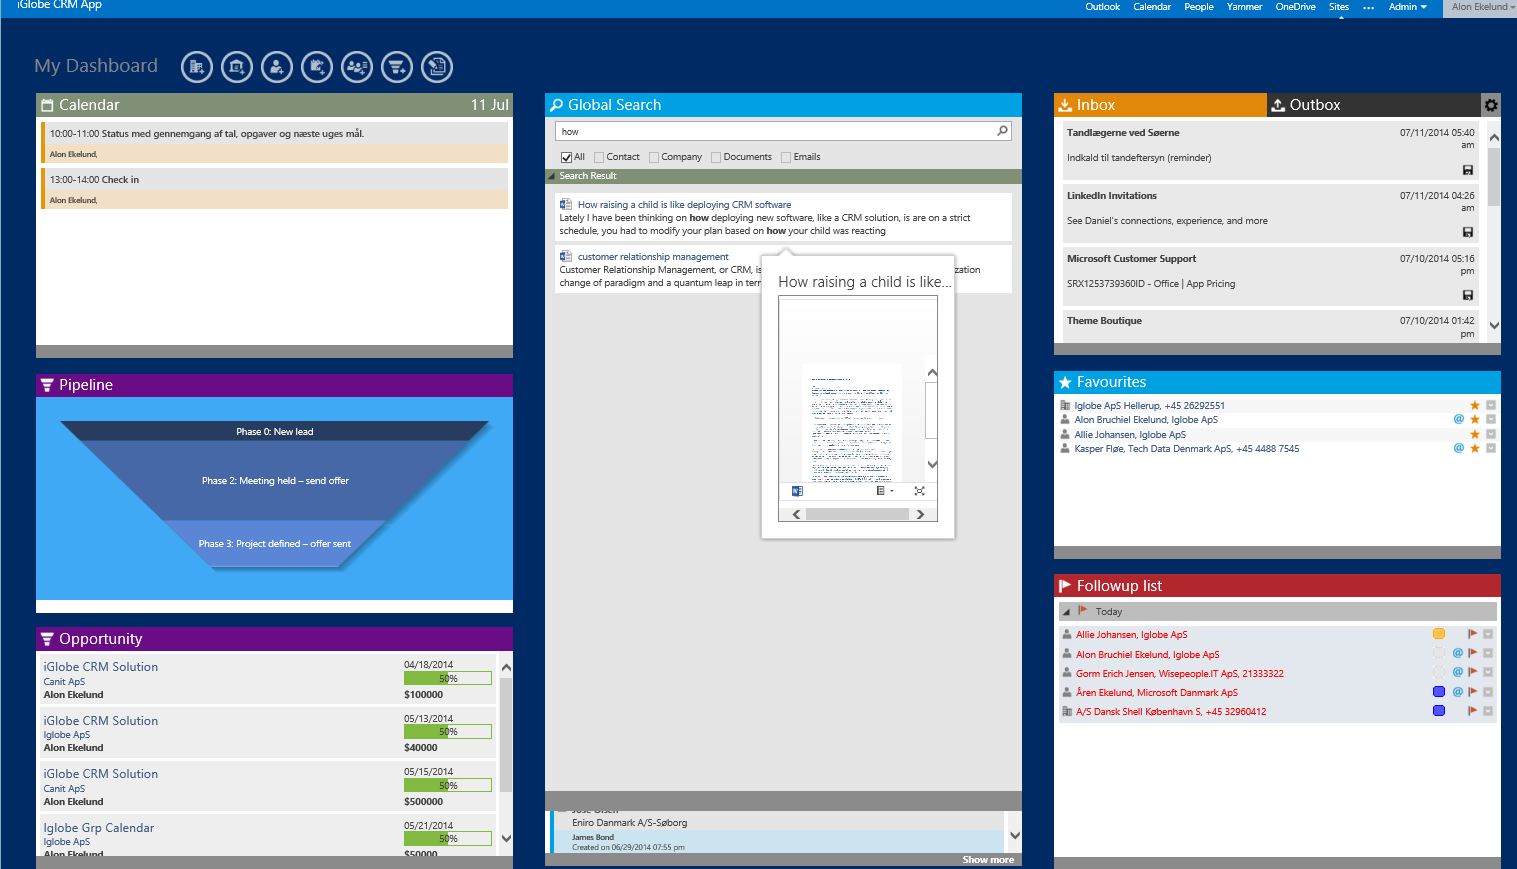Open OneDrive from top navigation

tap(1295, 7)
